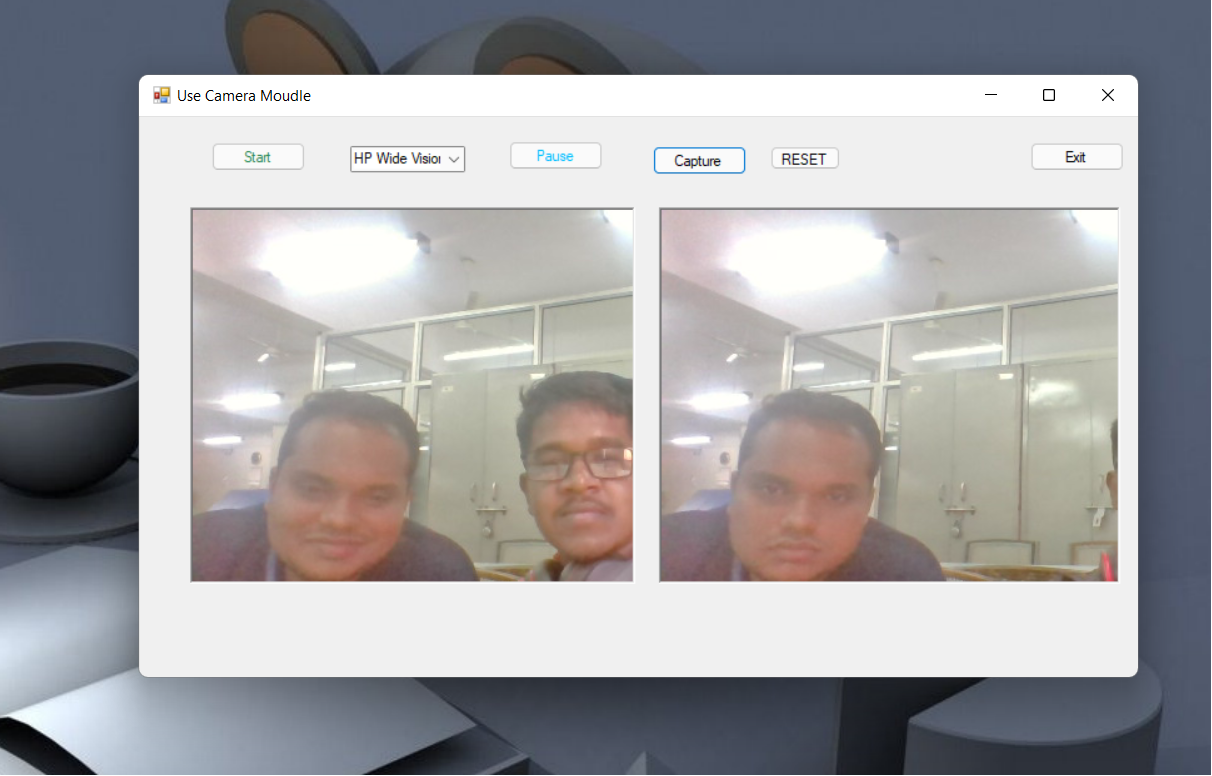The height and width of the screenshot is (776, 1212).
Task: Minimize the Use Camera Moudle window
Action: (x=991, y=95)
